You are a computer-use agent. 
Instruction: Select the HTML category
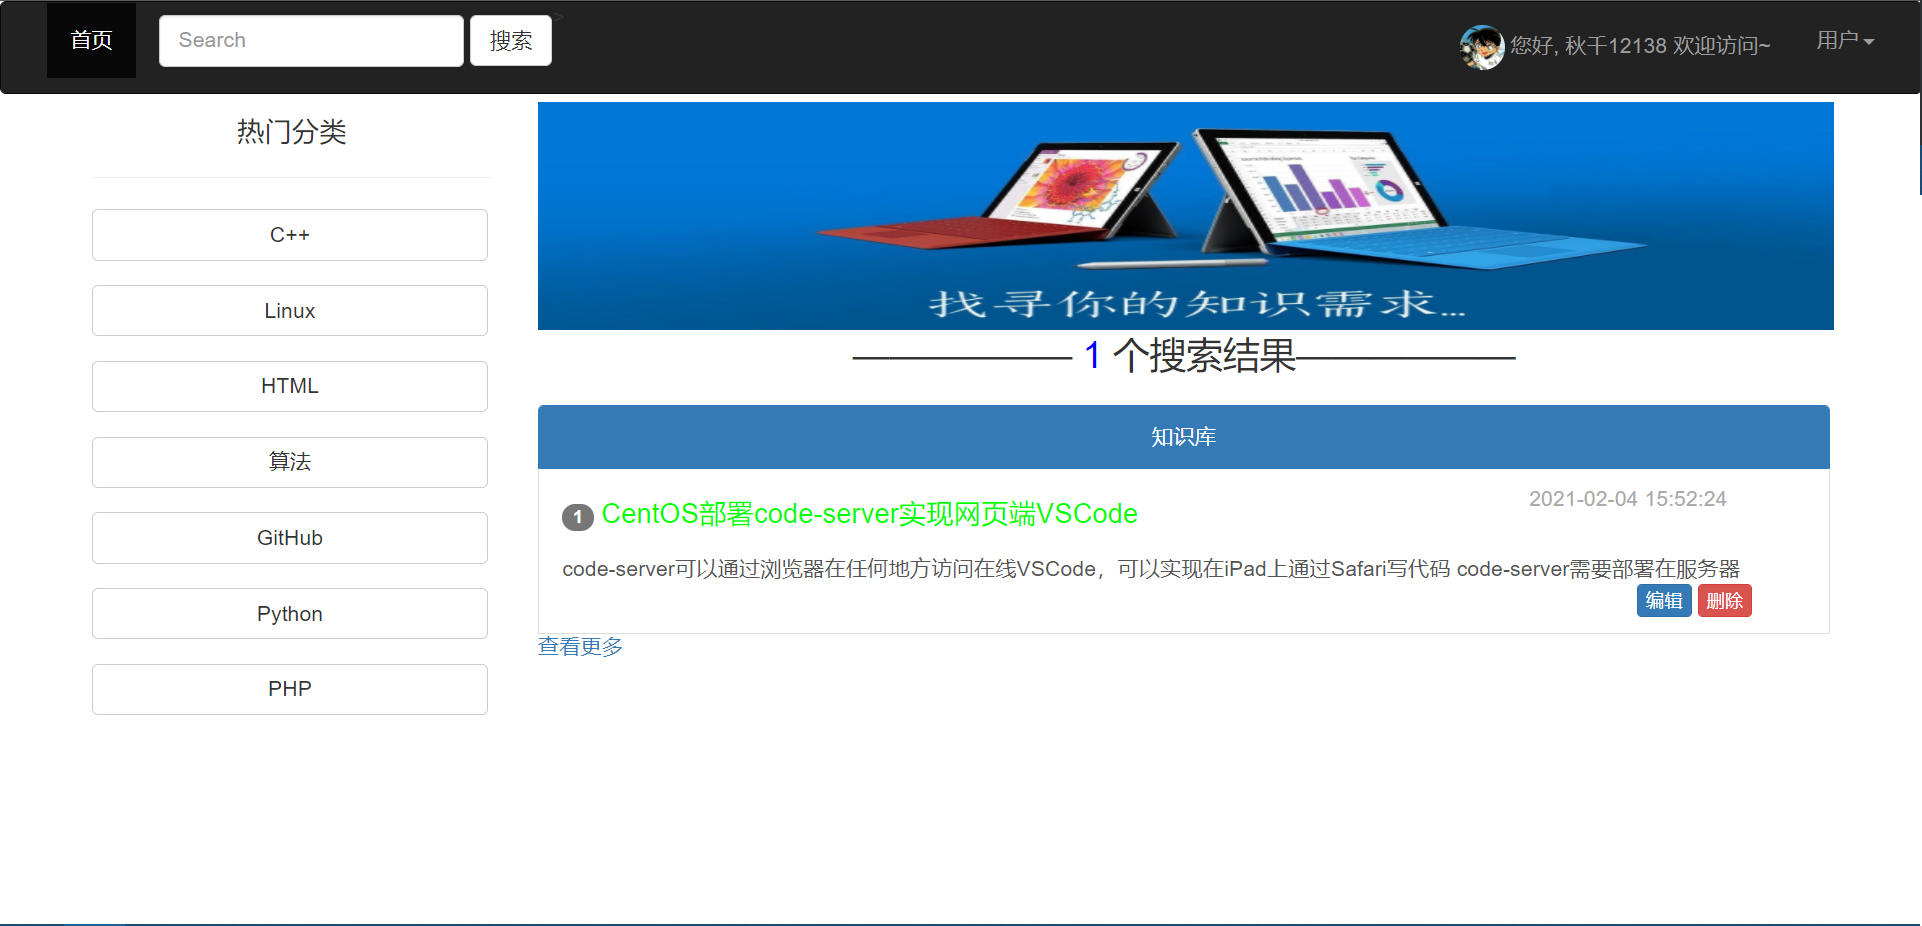coord(289,386)
